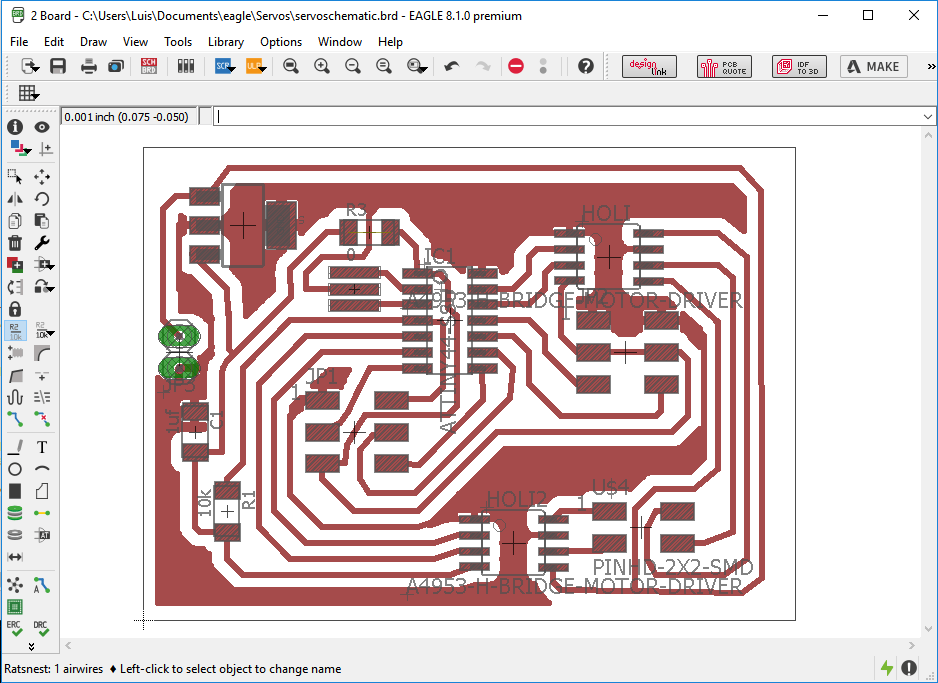This screenshot has width=938, height=683.
Task: Save the board file
Action: click(57, 66)
